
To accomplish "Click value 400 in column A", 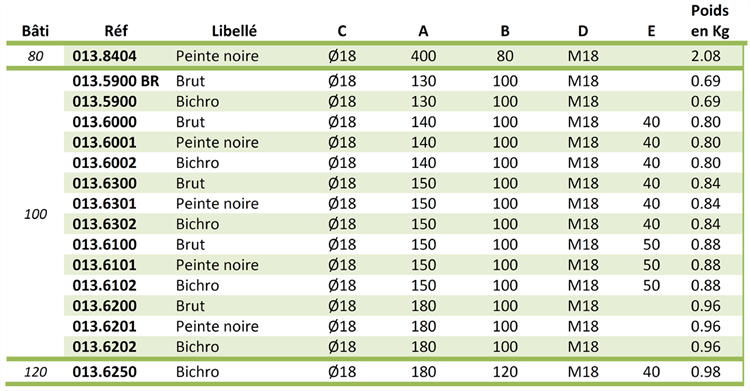I will click(x=423, y=56).
